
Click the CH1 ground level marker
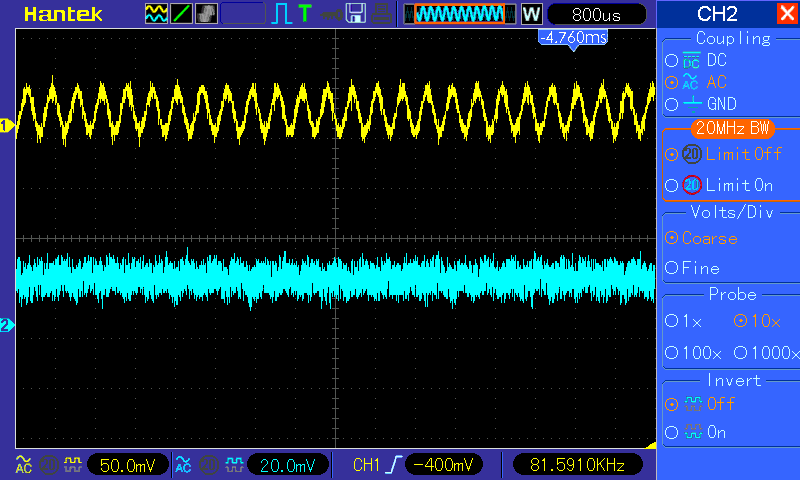pyautogui.click(x=7, y=125)
